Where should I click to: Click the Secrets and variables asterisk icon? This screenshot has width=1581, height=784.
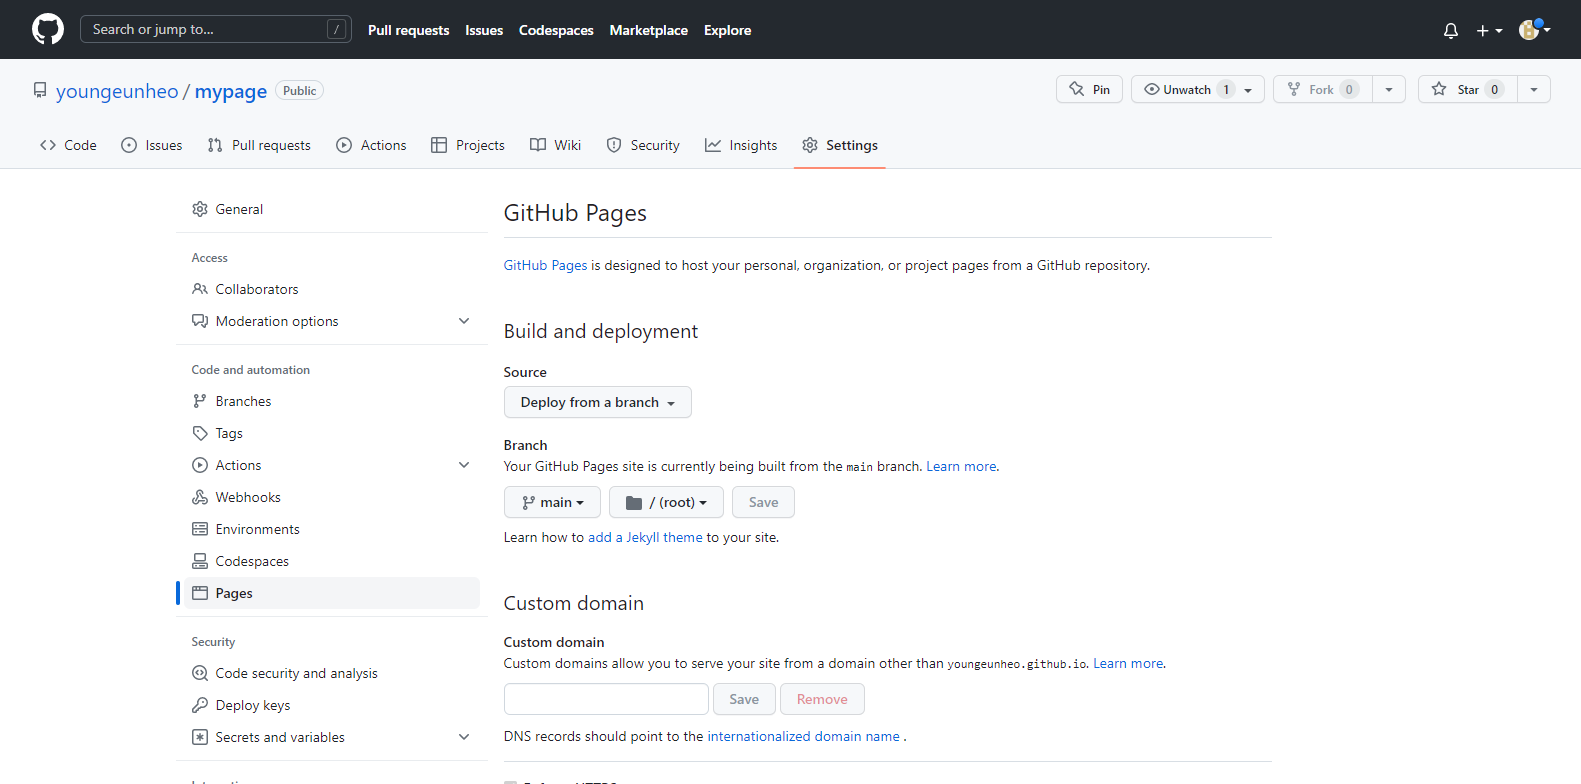(200, 737)
